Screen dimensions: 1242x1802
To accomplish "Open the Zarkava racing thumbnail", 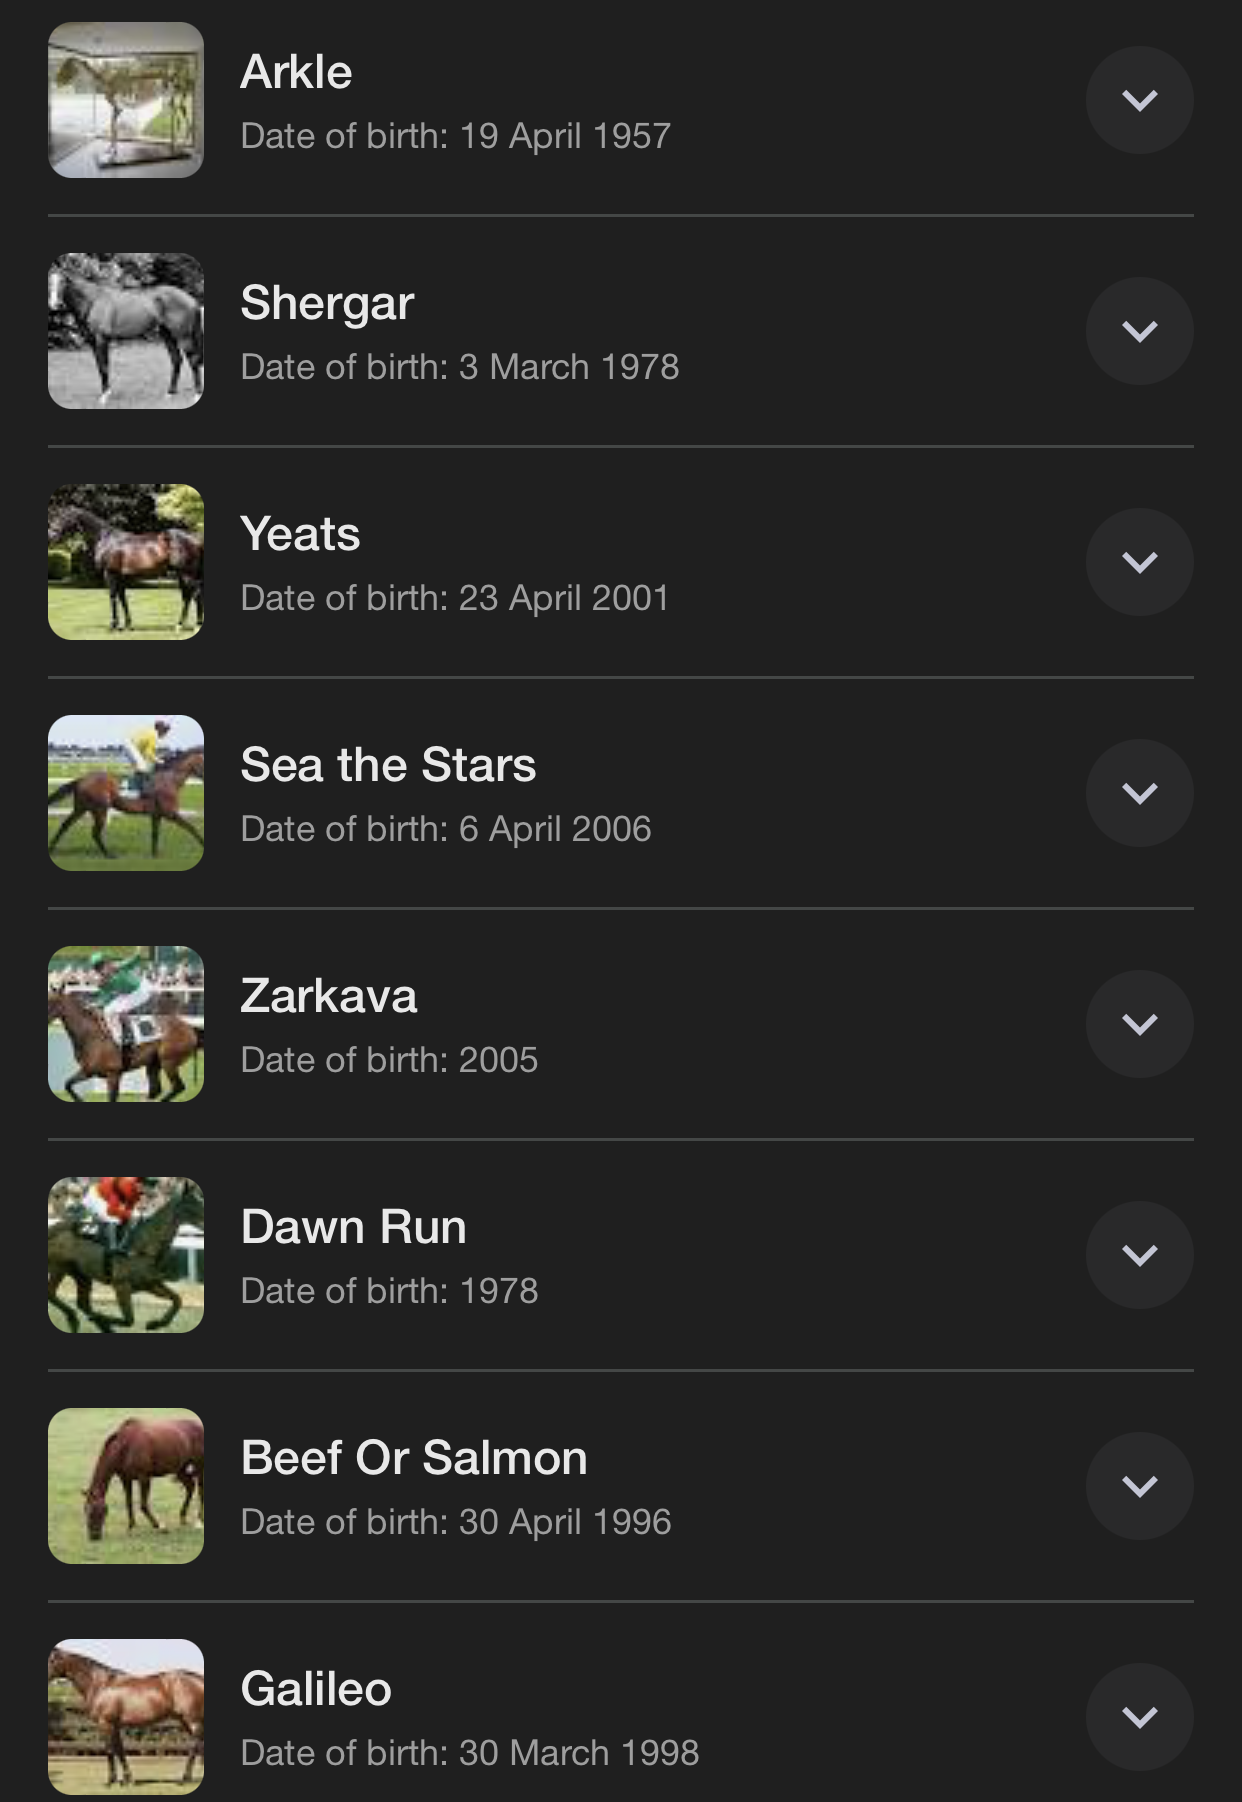I will pyautogui.click(x=126, y=1024).
